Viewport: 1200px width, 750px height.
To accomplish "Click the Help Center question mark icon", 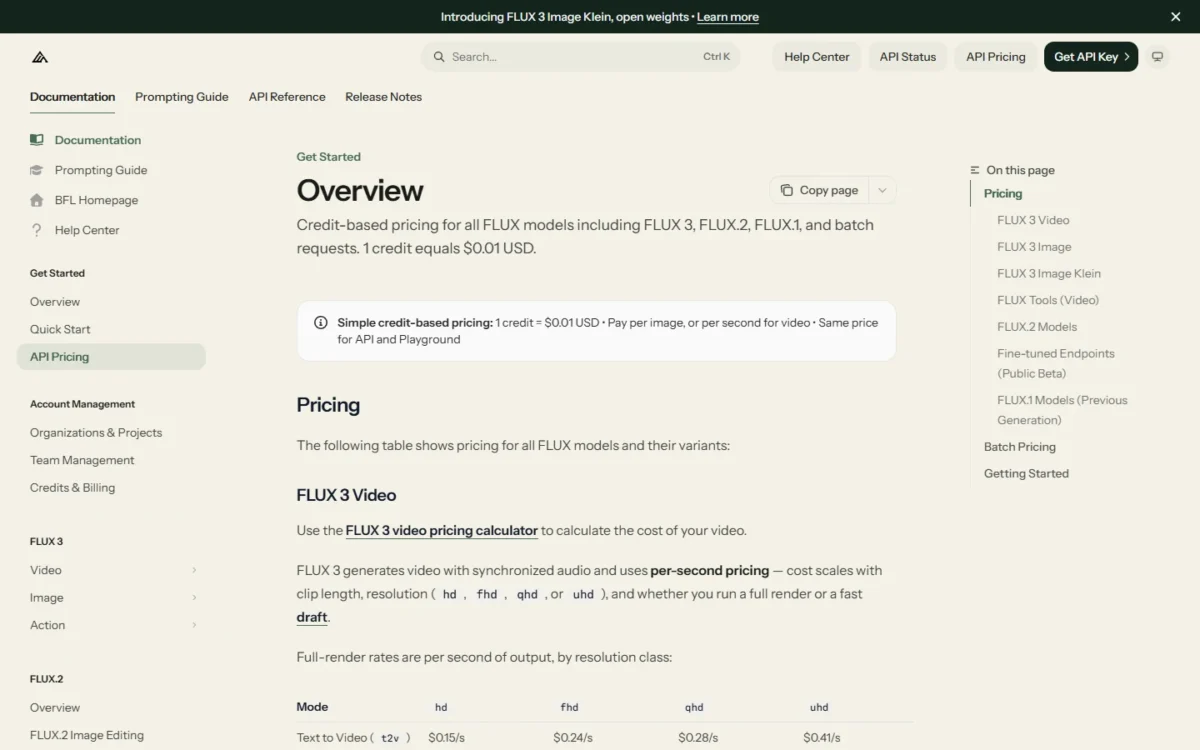I will [x=37, y=230].
